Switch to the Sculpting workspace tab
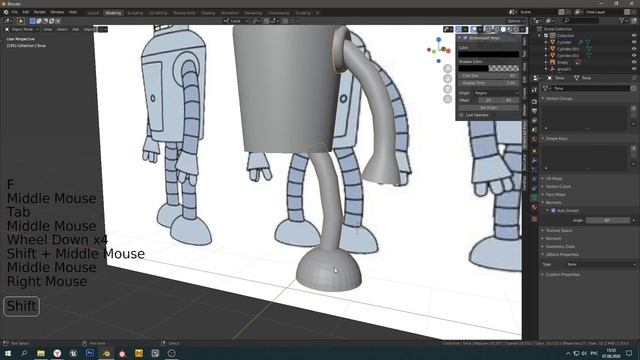This screenshot has height=360, width=640. click(x=135, y=13)
